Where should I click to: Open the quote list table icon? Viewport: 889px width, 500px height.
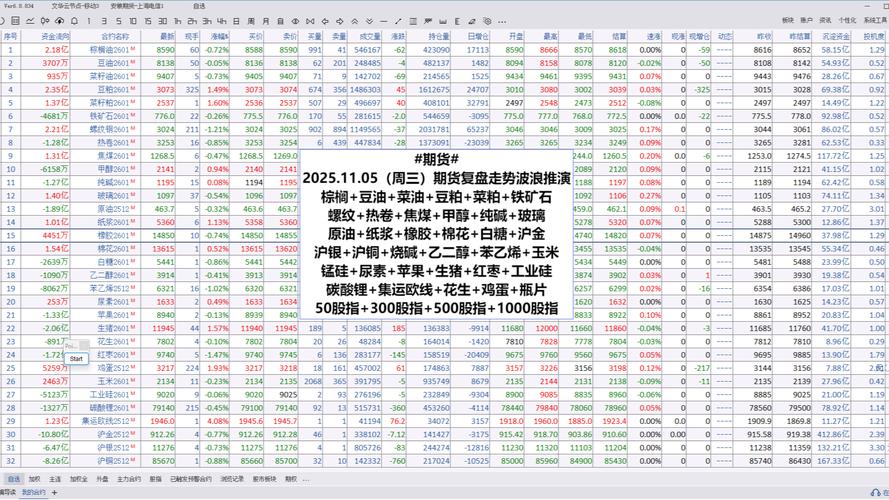point(15,21)
